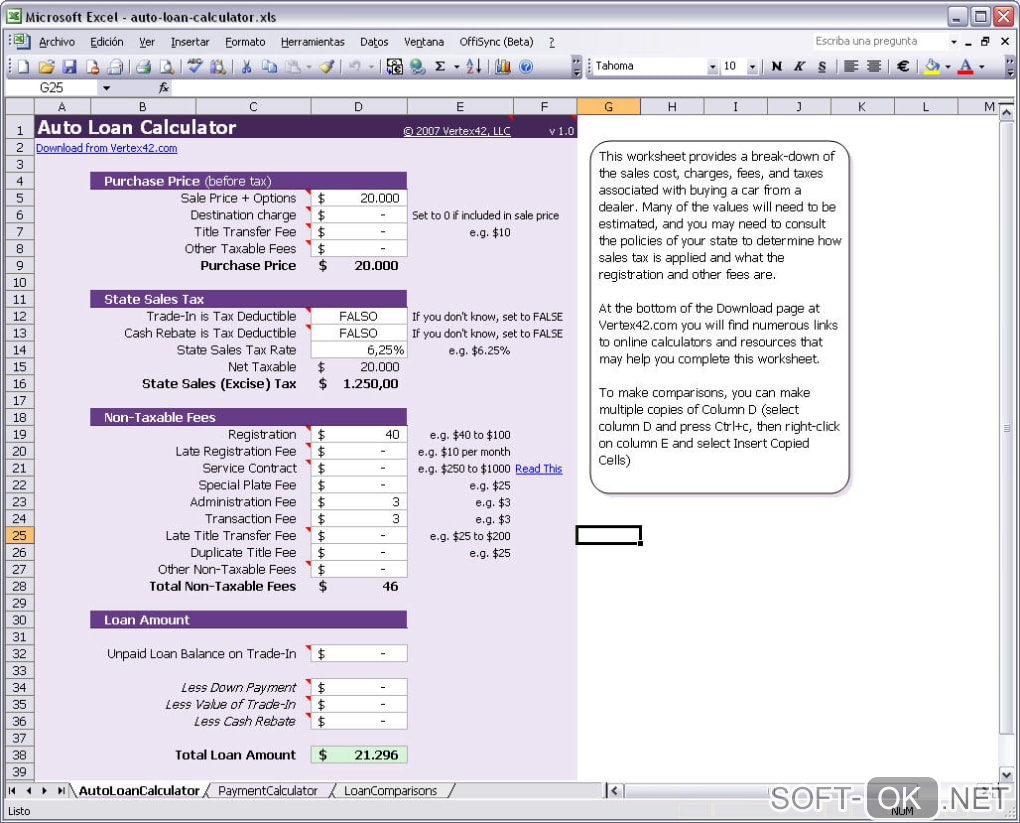The height and width of the screenshot is (823, 1020).
Task: Switch to the LoanComparisons sheet tab
Action: 390,790
